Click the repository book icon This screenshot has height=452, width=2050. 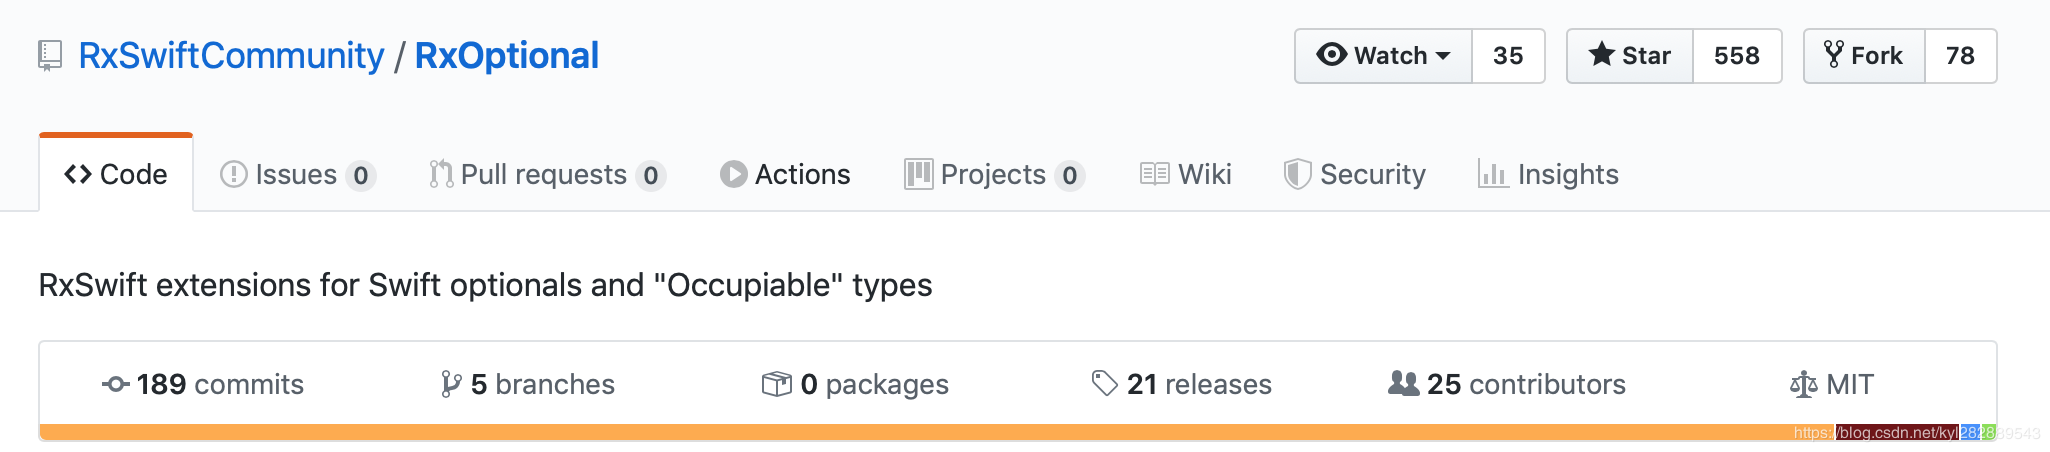pos(49,55)
